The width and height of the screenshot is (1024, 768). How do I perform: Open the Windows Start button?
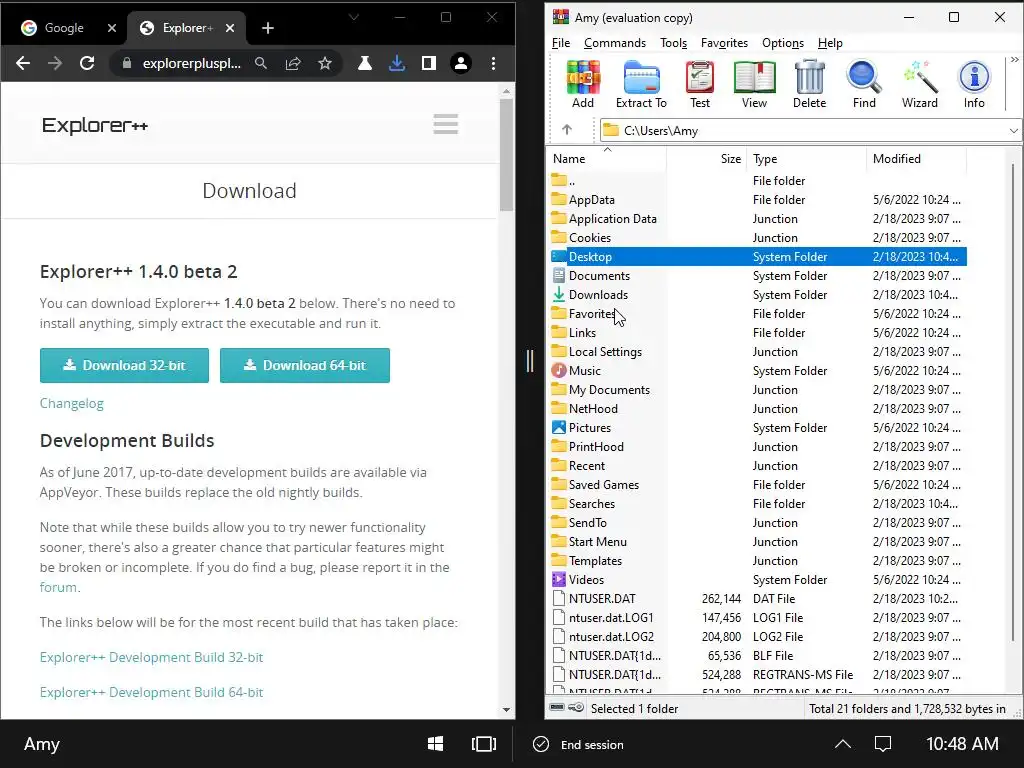(436, 744)
